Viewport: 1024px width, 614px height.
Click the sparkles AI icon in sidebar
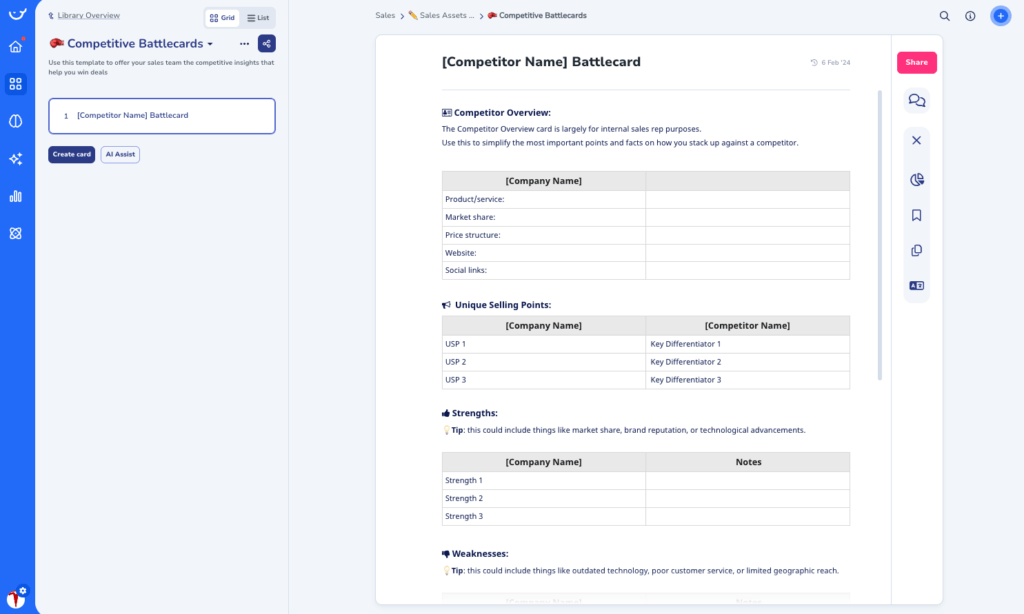pyautogui.click(x=15, y=159)
